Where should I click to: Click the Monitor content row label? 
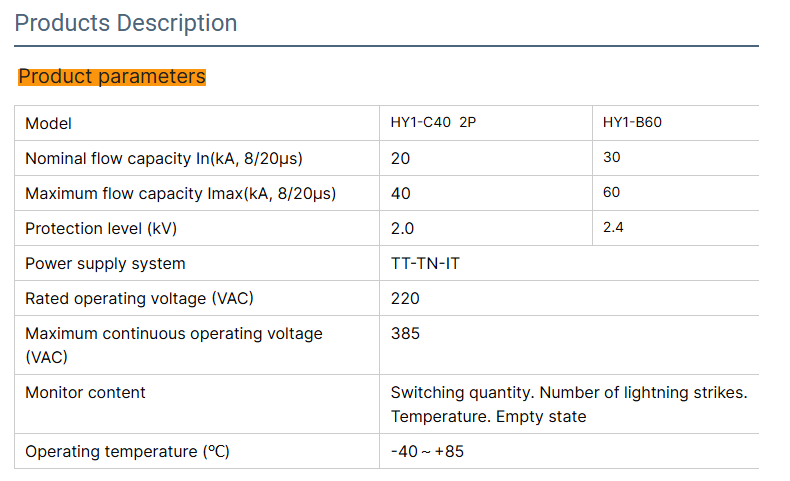(85, 392)
